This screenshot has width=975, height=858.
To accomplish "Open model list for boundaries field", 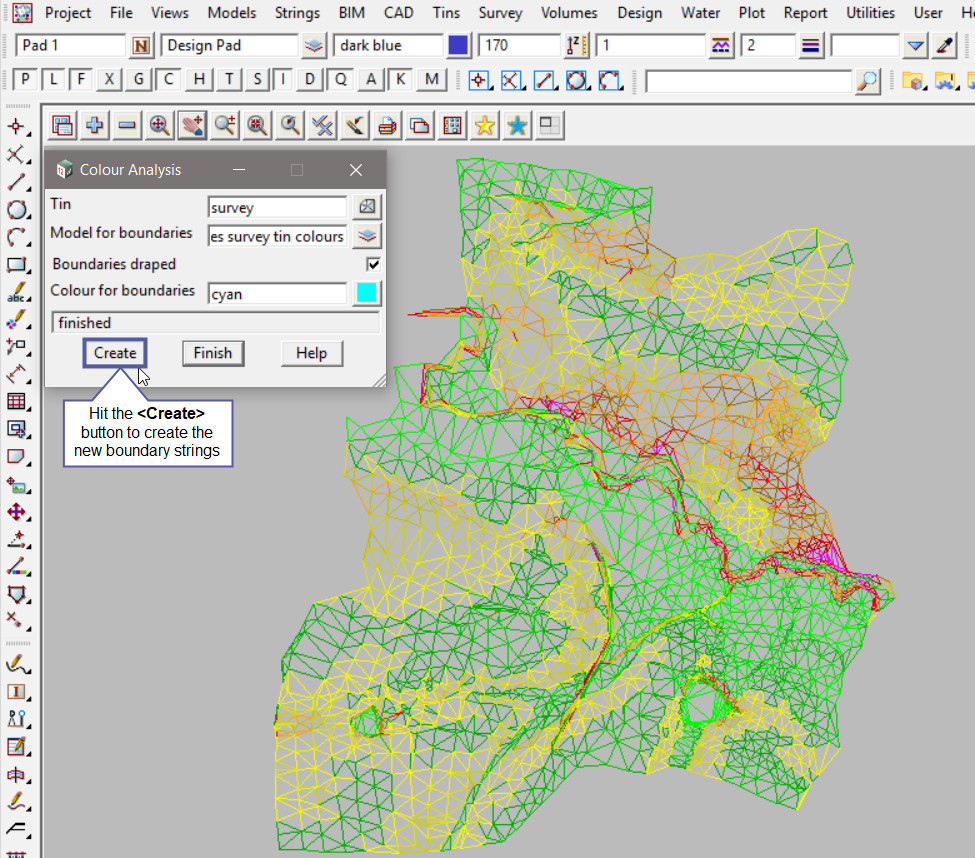I will (368, 236).
